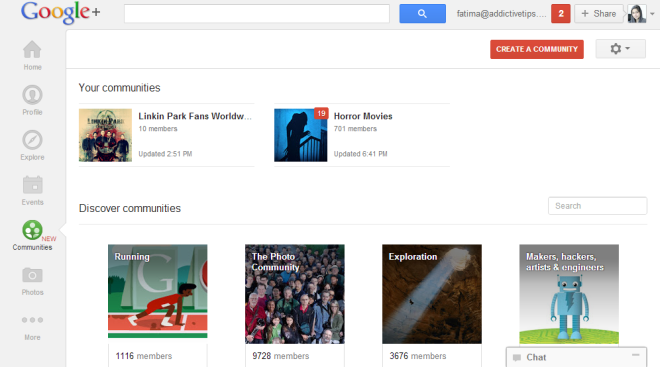Open the Home sidebar icon
The image size is (660, 367).
coord(32,50)
